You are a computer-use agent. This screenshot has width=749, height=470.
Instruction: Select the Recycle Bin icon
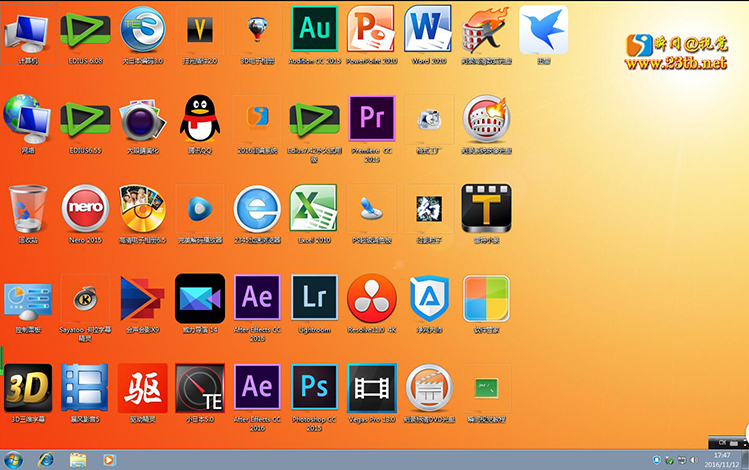pos(28,209)
